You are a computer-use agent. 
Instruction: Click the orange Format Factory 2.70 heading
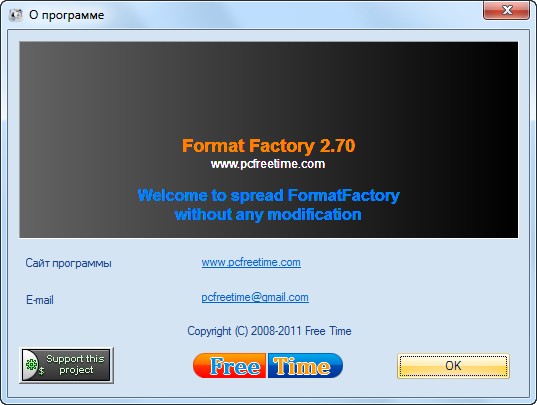268,146
